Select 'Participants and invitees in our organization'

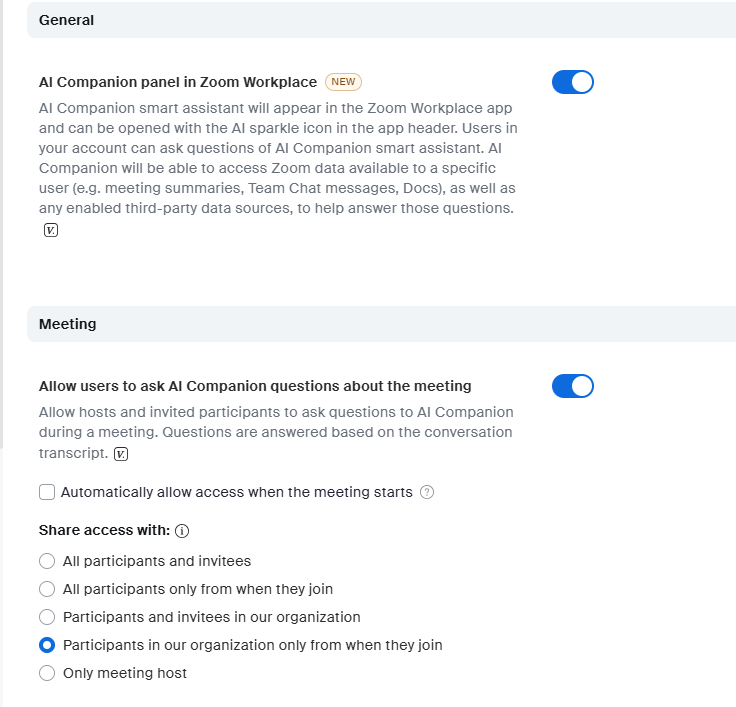click(47, 617)
